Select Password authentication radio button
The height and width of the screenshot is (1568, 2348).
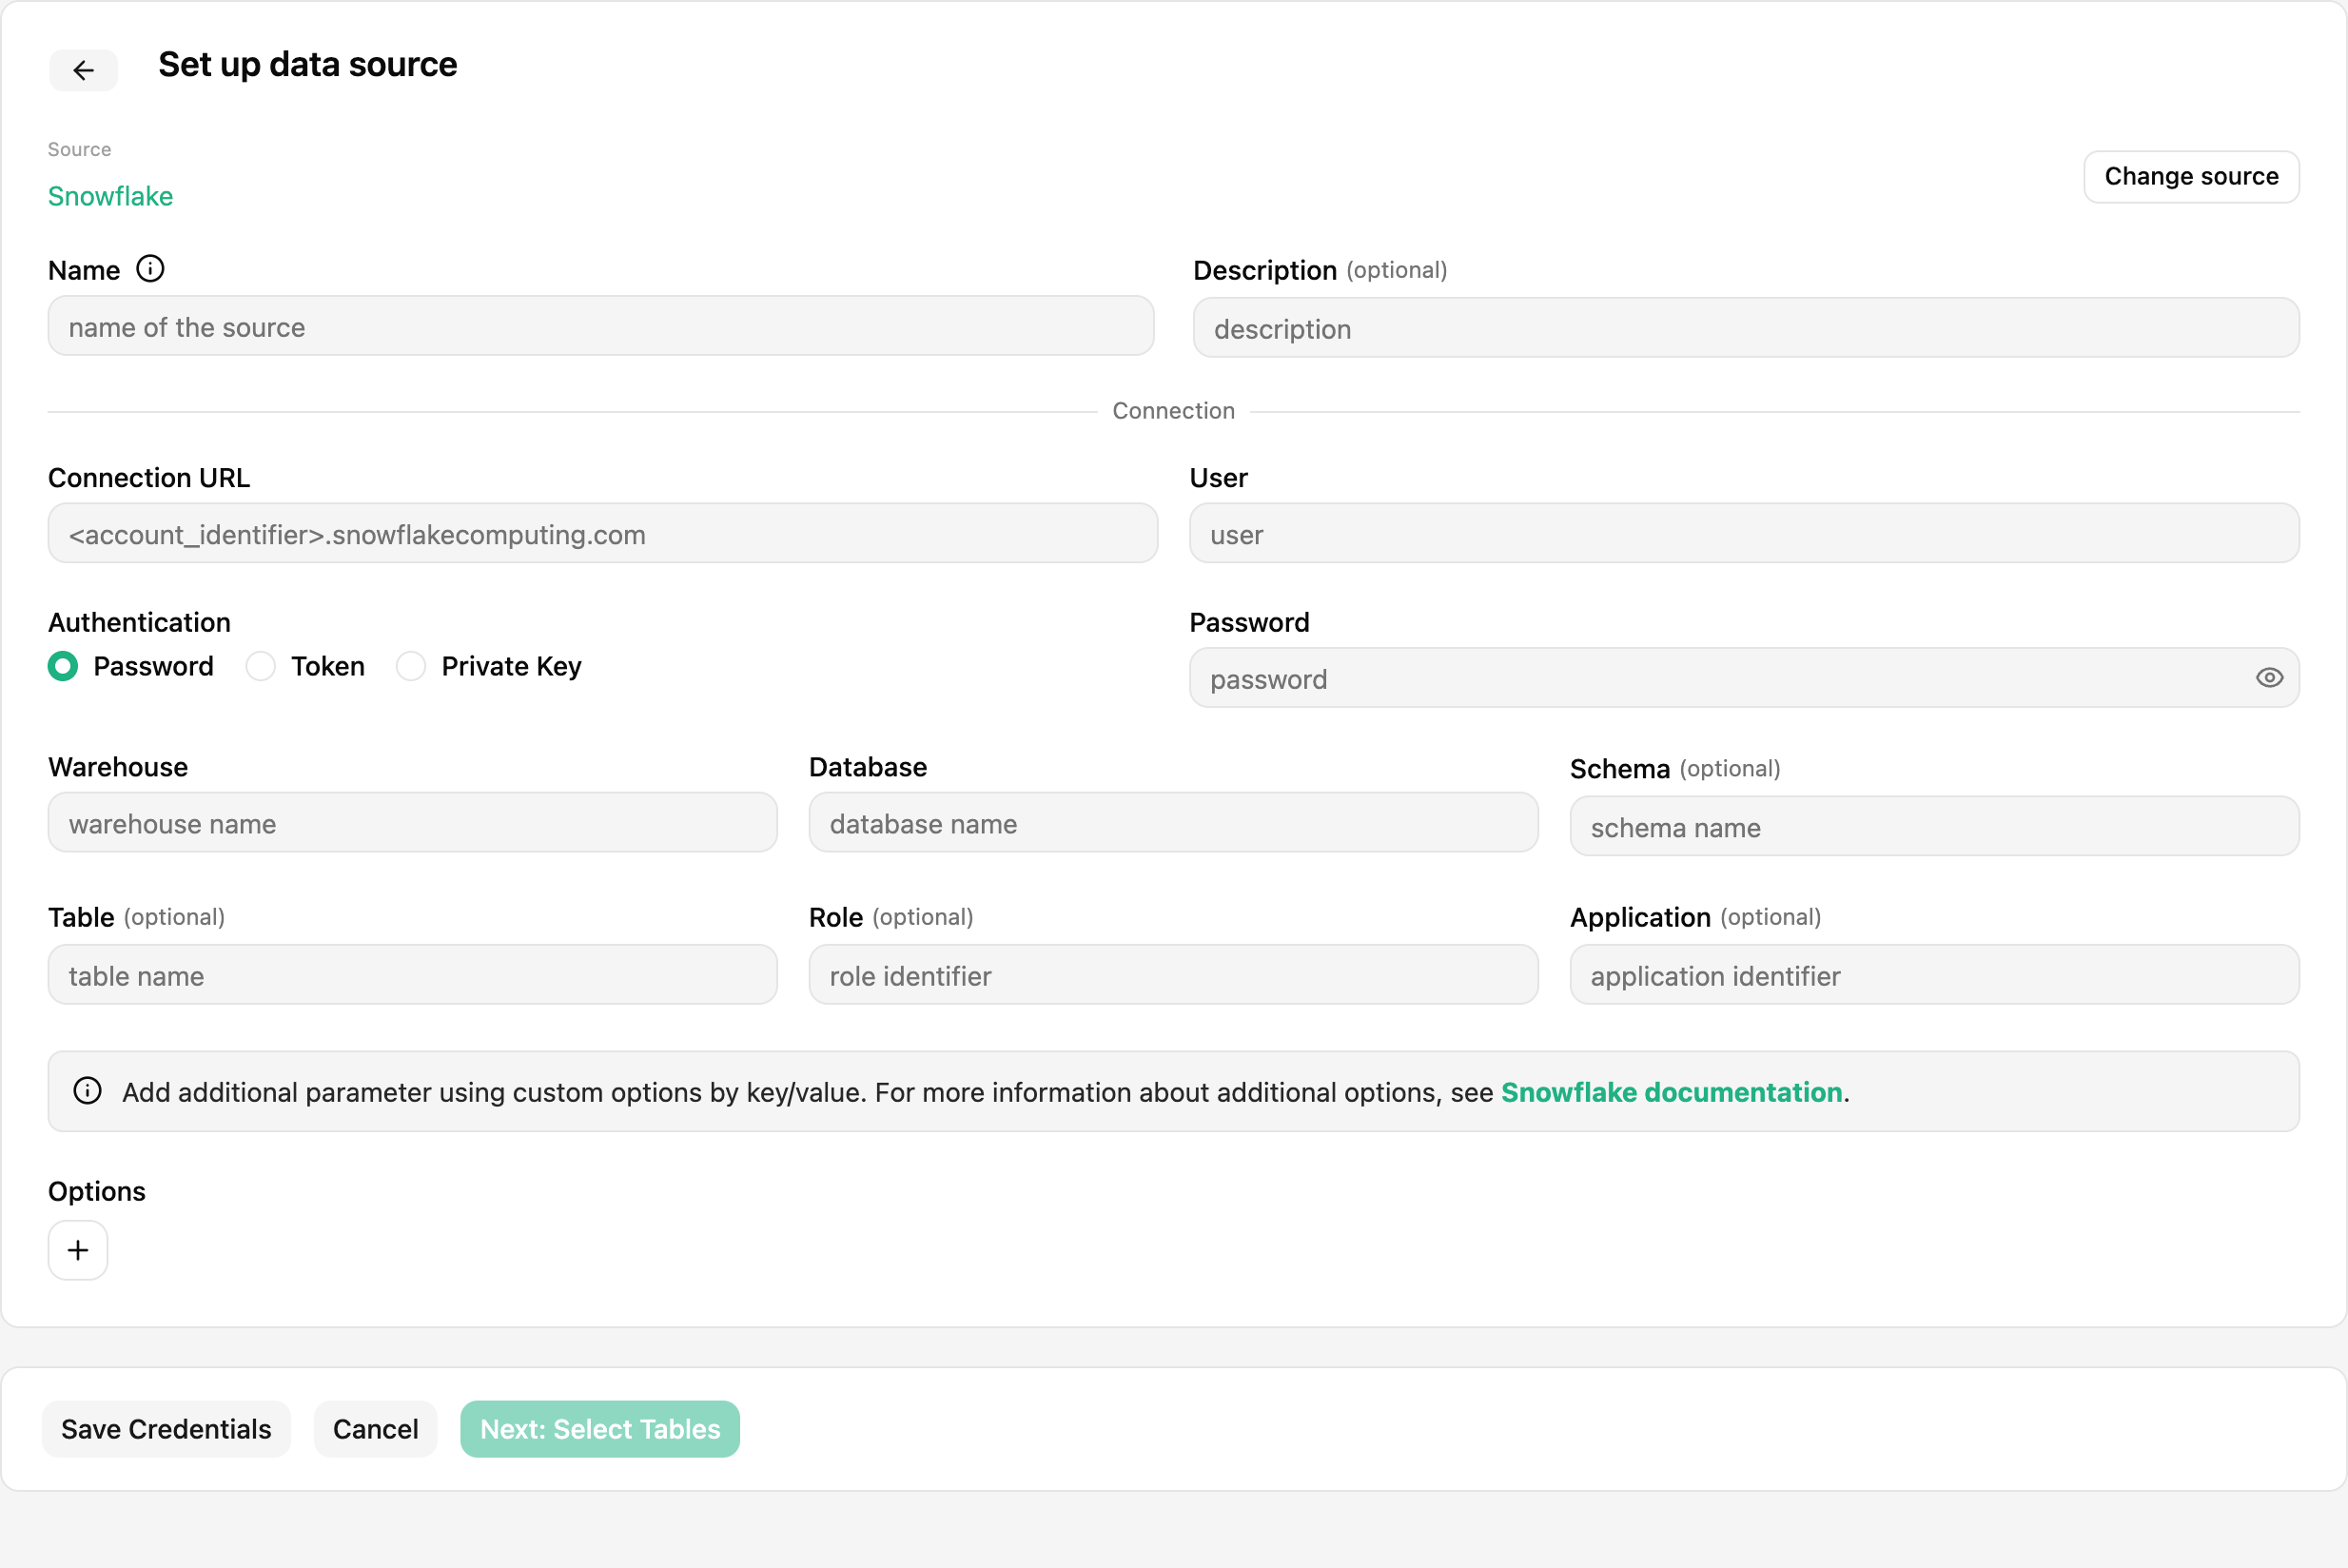63,666
